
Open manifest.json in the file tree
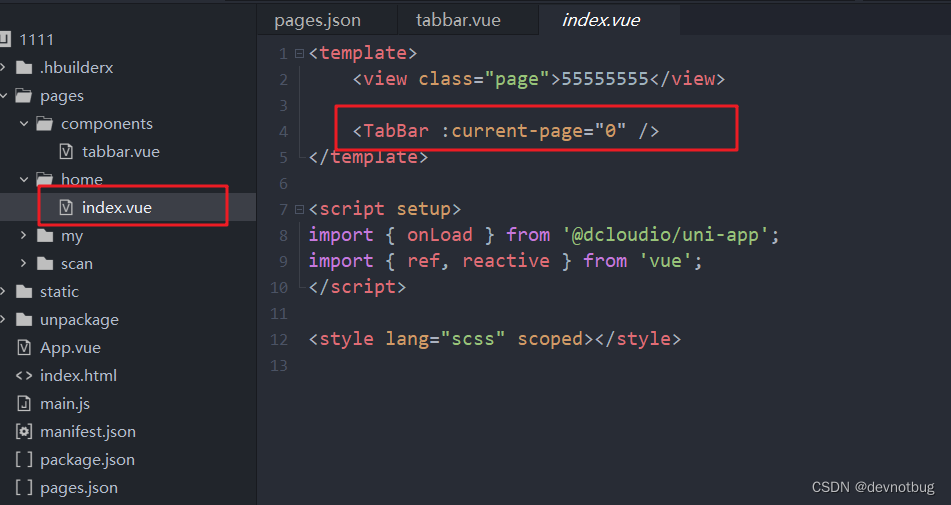[x=88, y=432]
